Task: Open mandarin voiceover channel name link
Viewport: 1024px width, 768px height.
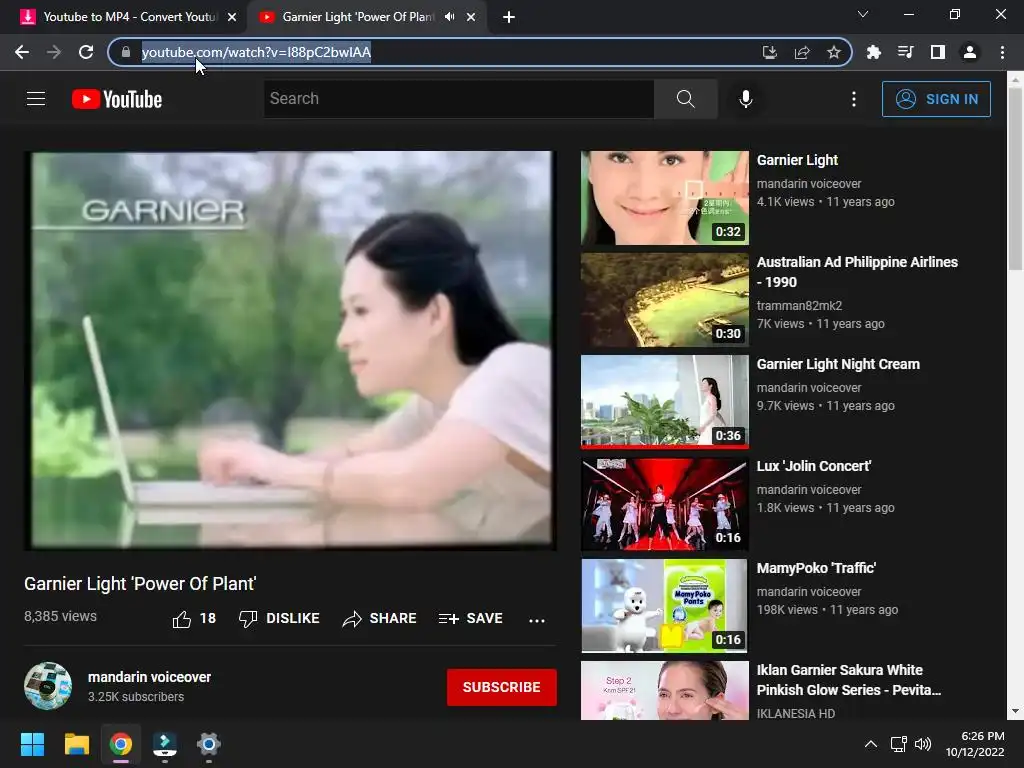Action: coord(150,677)
